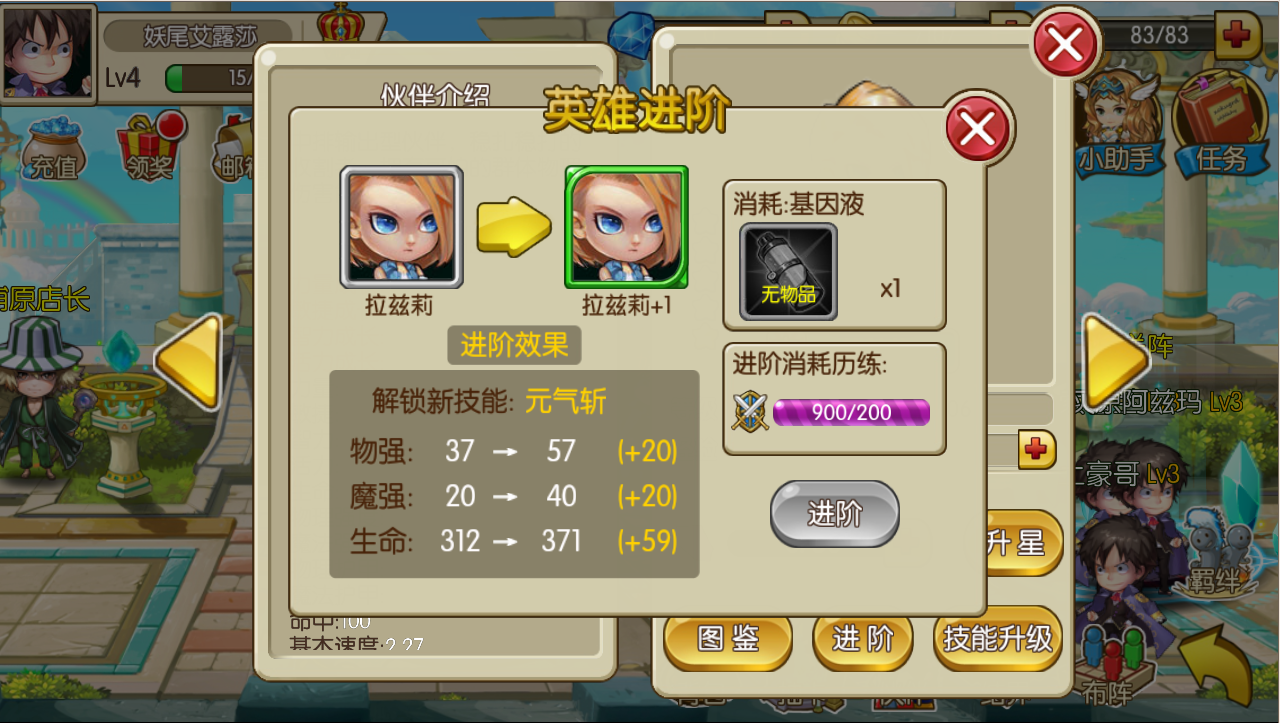Go to next hero with right arrow
1280x723 pixels.
[x=1117, y=361]
